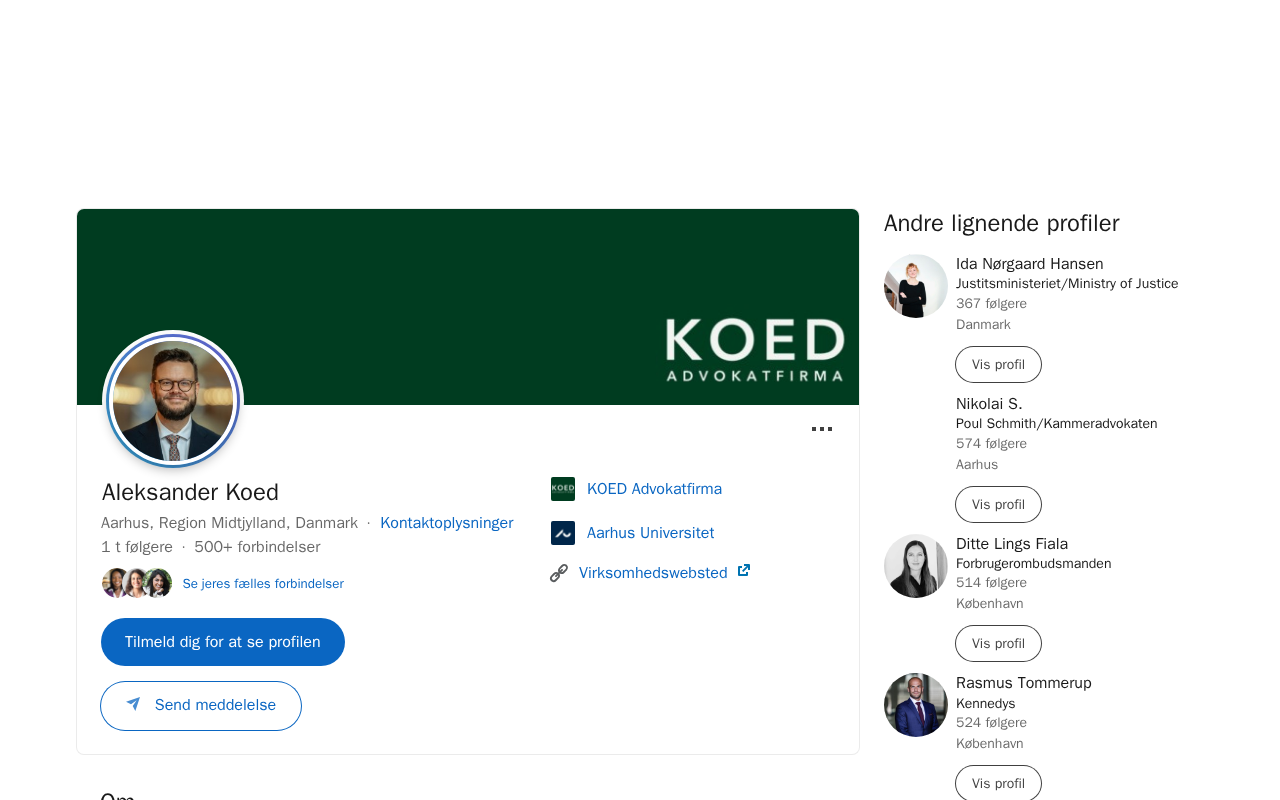Click 'Se jeres fælles forbindelser' link
This screenshot has height=800, width=1280.
point(263,584)
